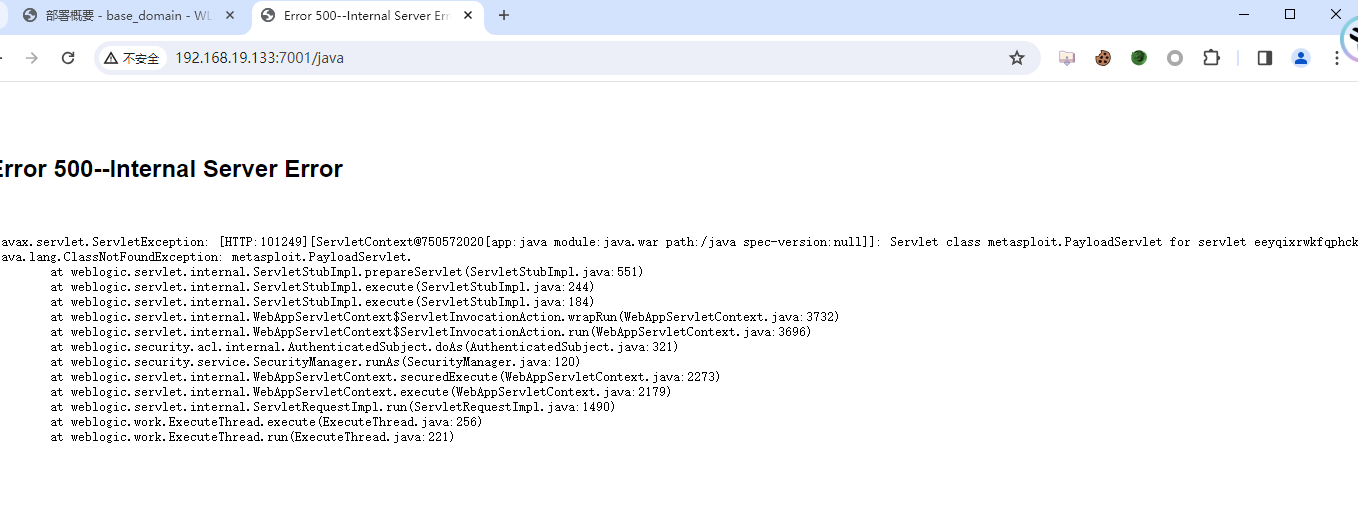Click the ServletRequestImpl.run stack line
The height and width of the screenshot is (522, 1358).
pyautogui.click(x=333, y=407)
